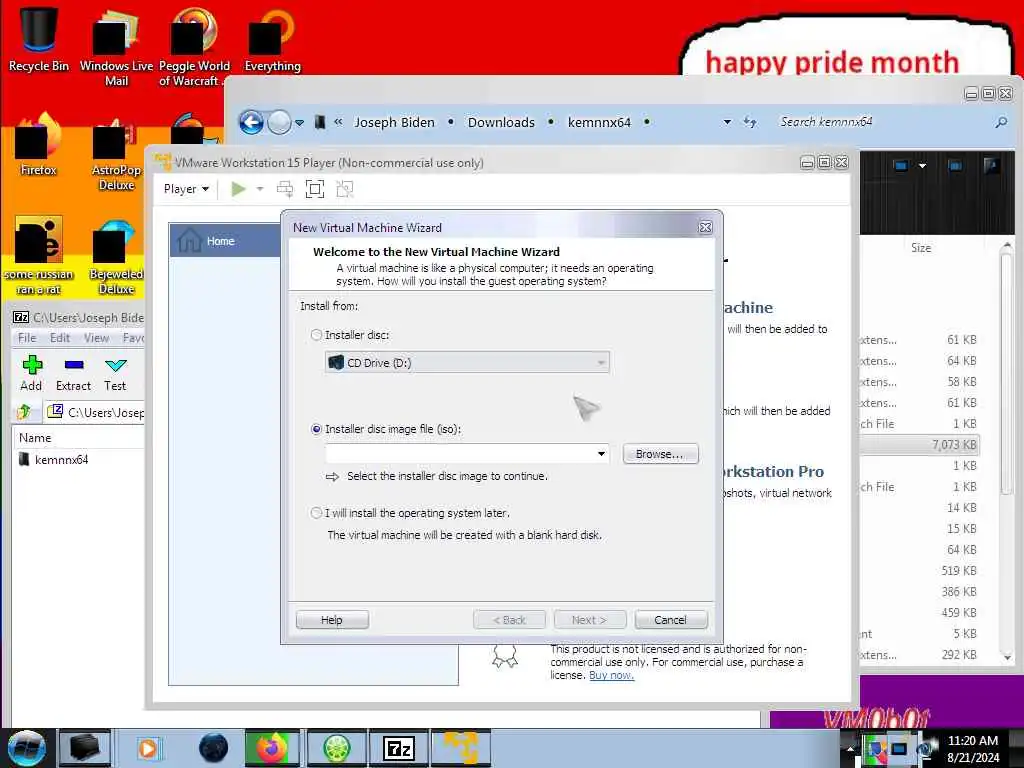Open the CD Drive (D:) dropdown
Image resolution: width=1024 pixels, height=768 pixels.
pyautogui.click(x=467, y=362)
